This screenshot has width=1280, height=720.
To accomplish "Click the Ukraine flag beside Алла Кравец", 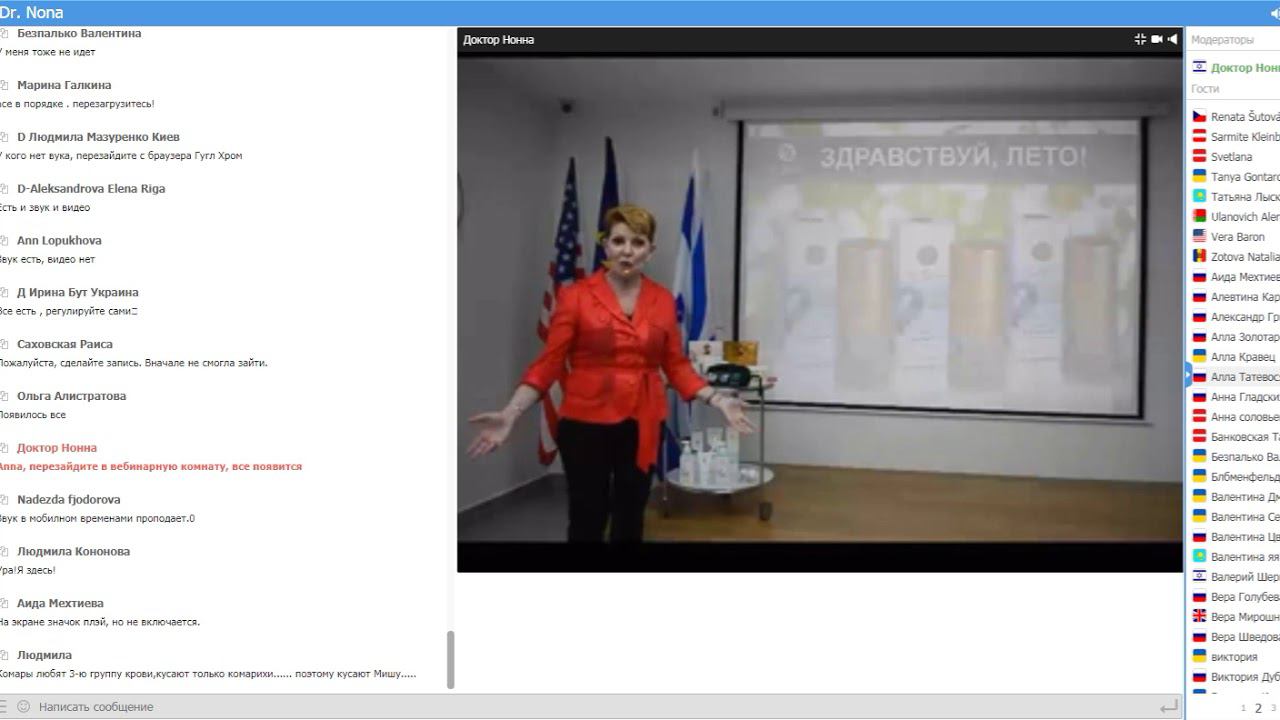I will click(x=1199, y=357).
